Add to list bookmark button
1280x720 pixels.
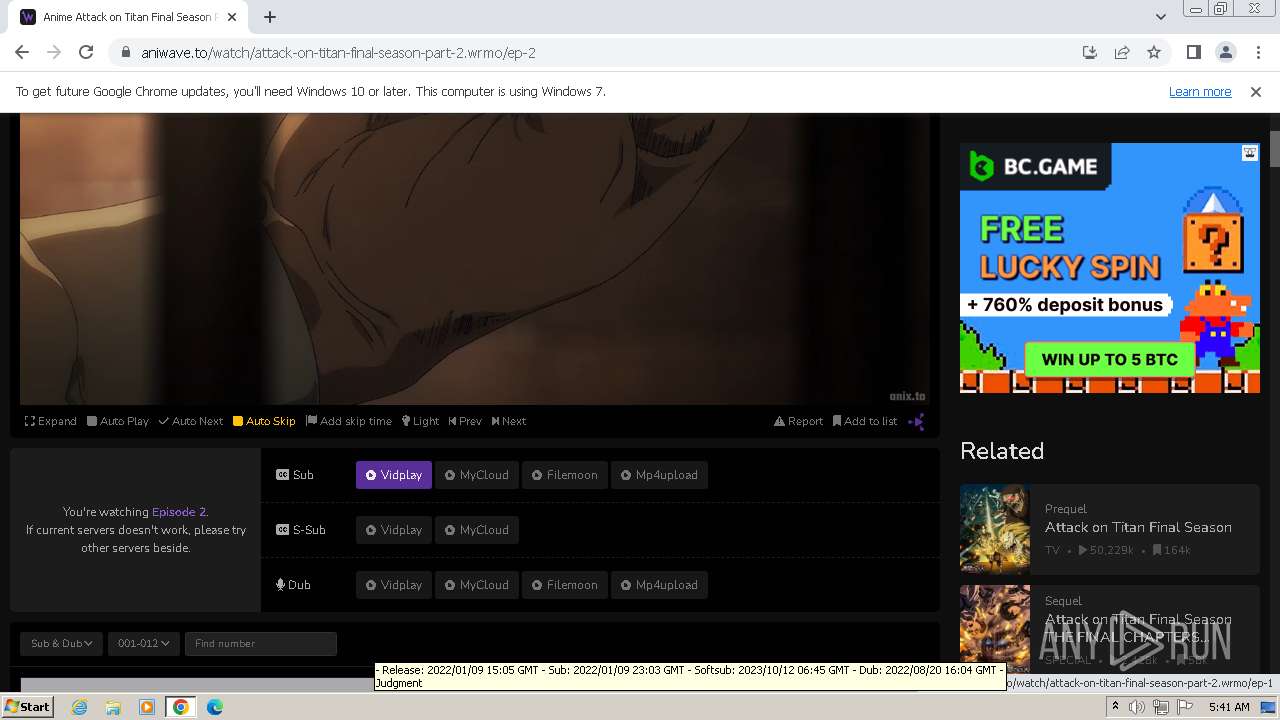[x=865, y=421]
